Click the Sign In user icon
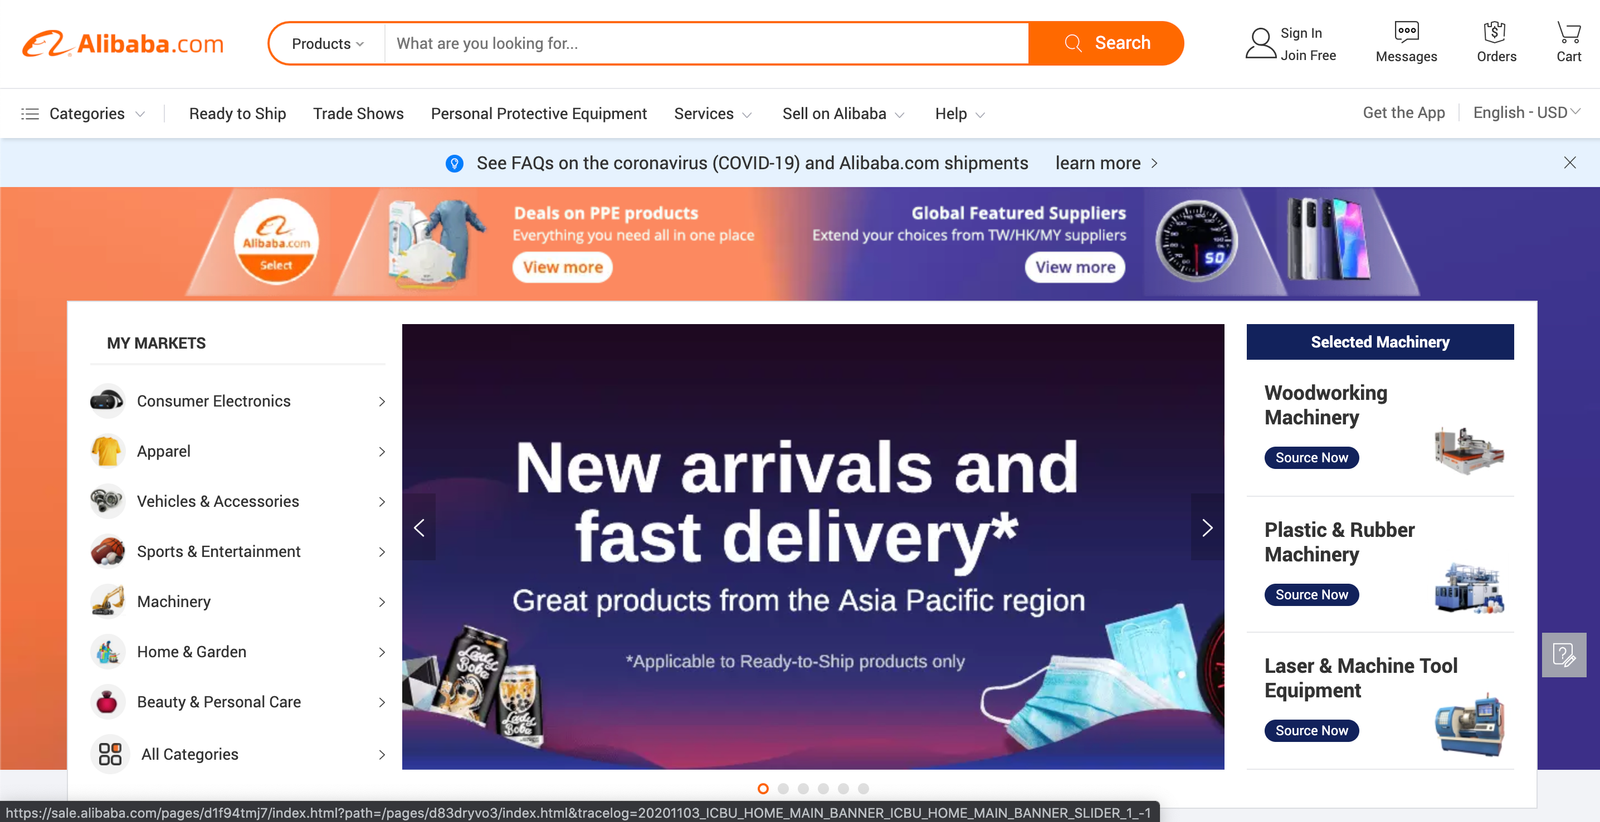The width and height of the screenshot is (1600, 822). 1260,43
